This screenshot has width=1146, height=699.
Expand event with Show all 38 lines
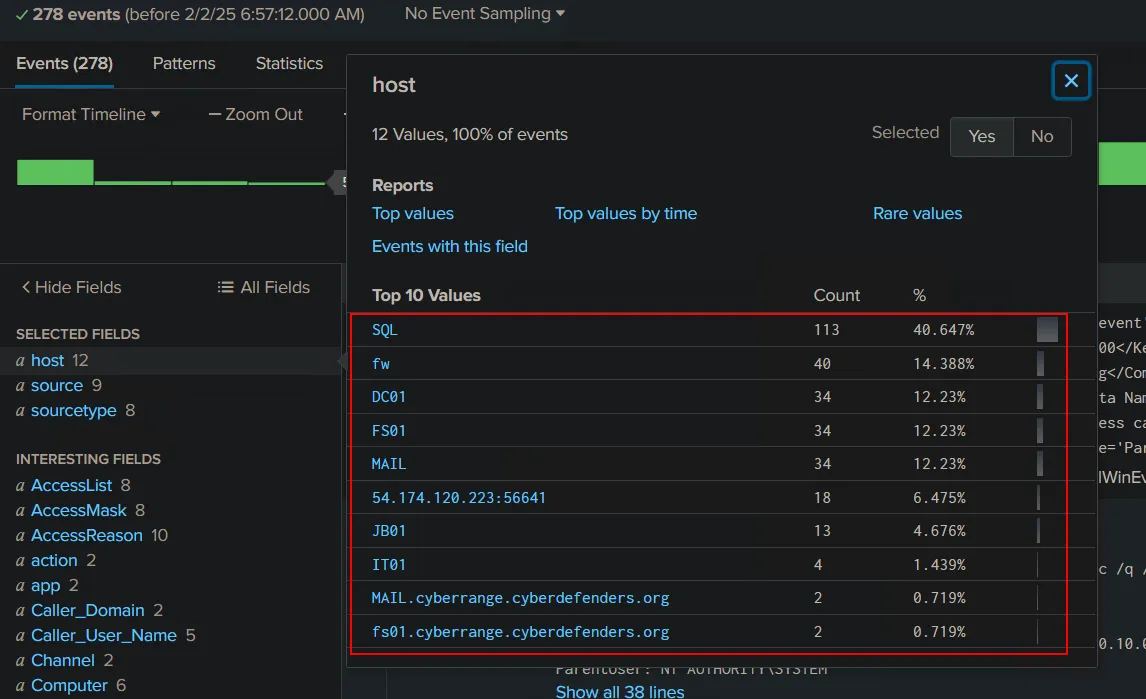[620, 691]
